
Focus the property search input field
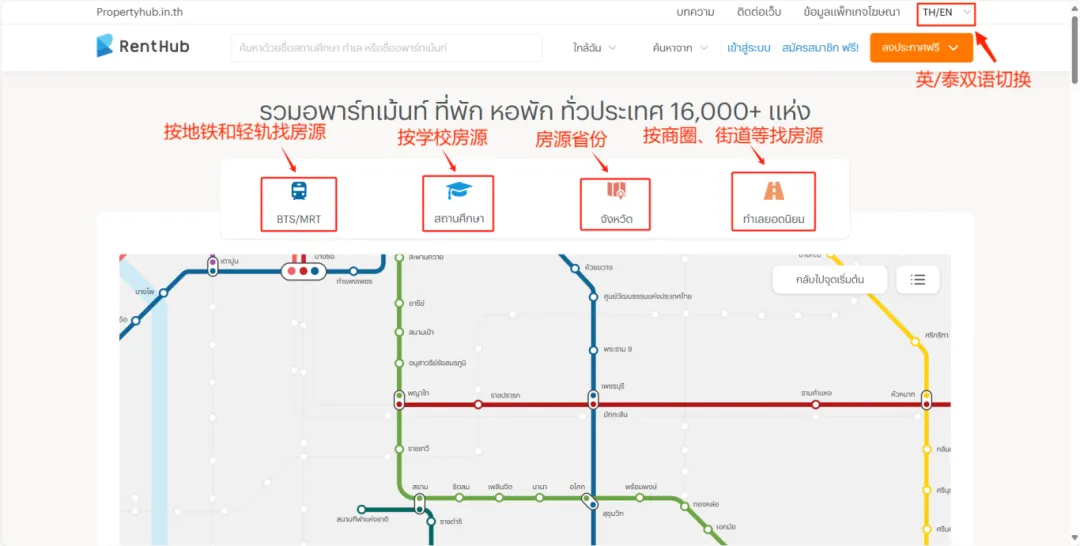click(386, 48)
